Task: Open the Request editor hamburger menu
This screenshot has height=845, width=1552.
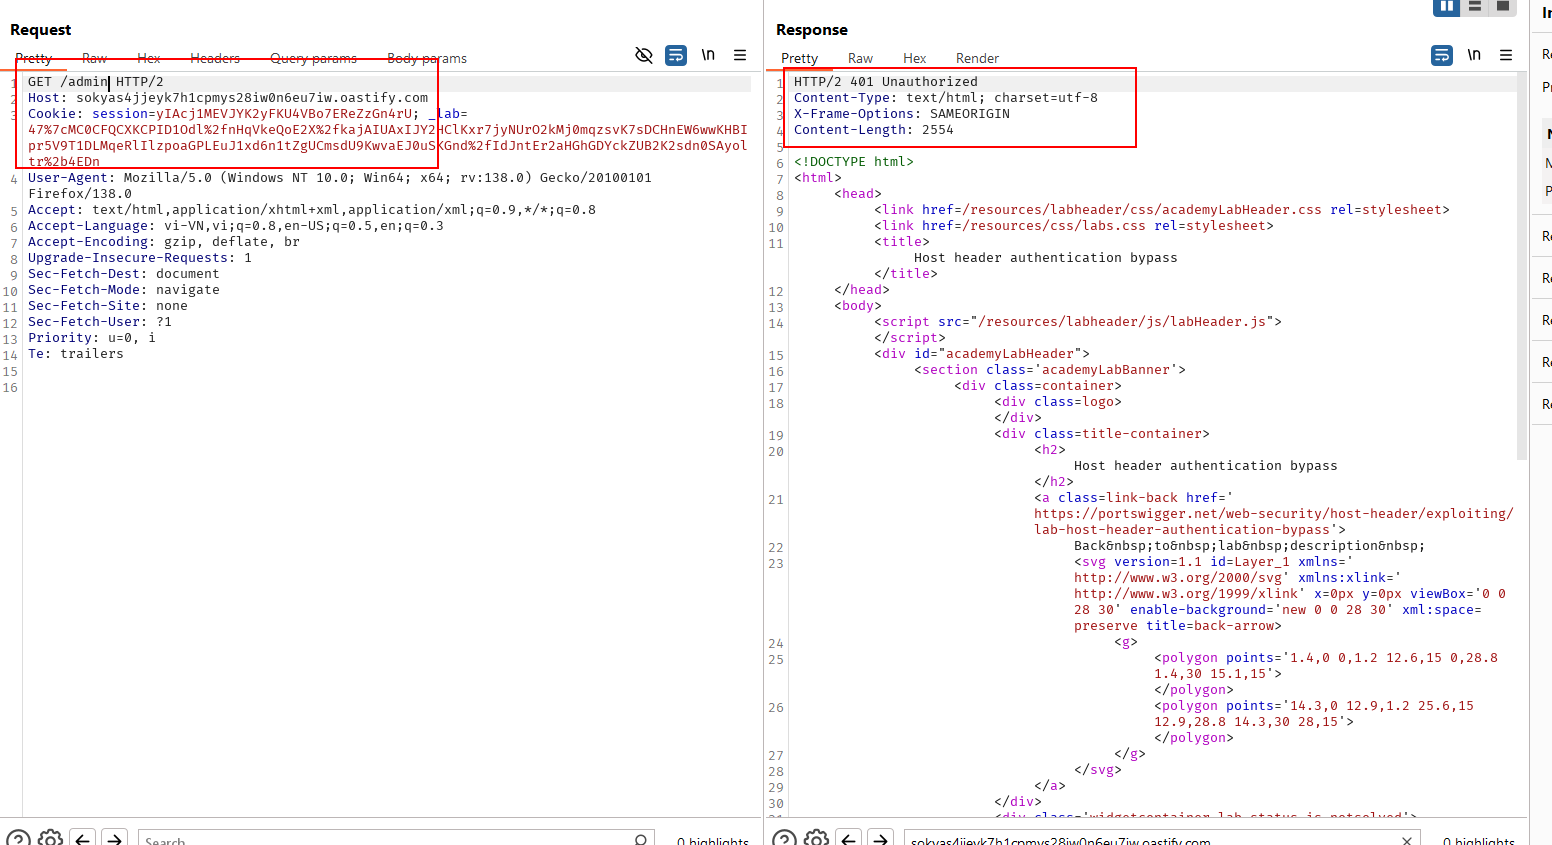Action: (x=740, y=55)
